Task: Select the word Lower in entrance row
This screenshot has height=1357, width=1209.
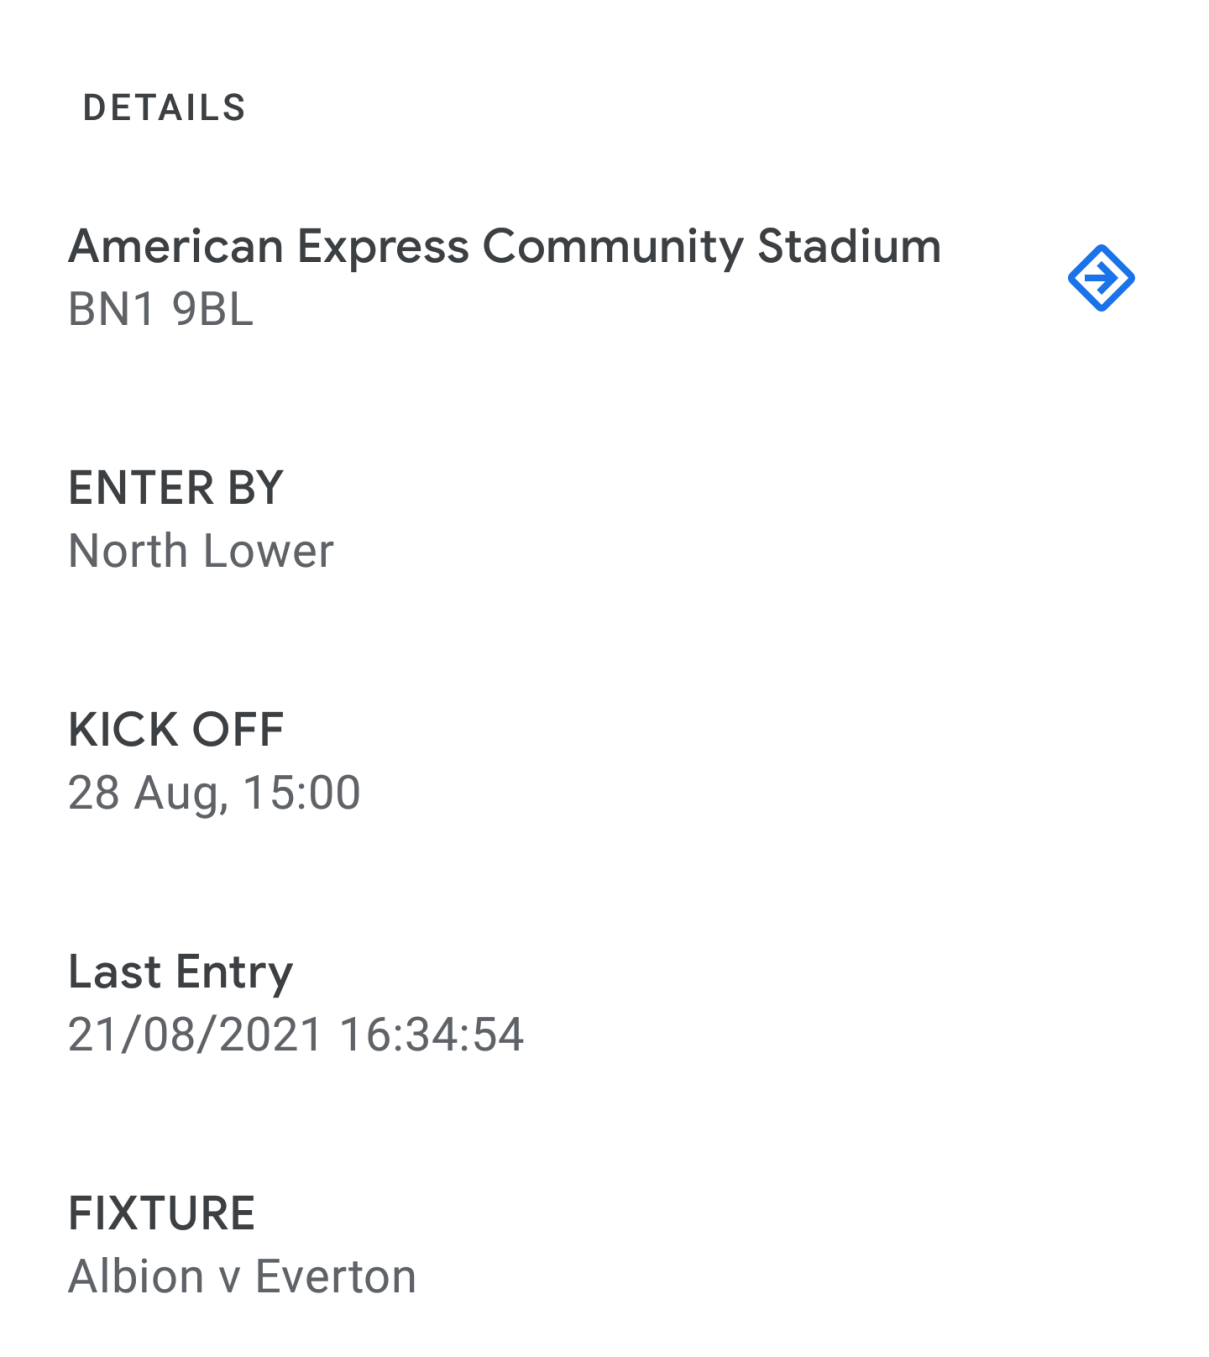Action: pos(268,551)
